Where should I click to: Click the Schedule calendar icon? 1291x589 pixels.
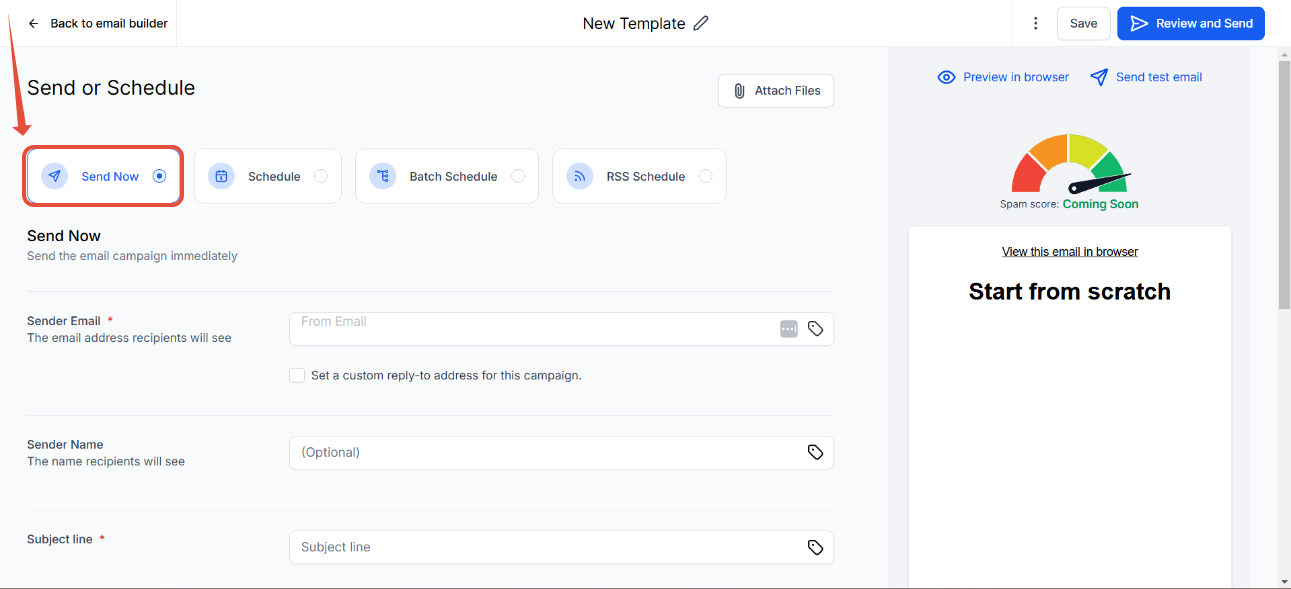[x=221, y=176]
